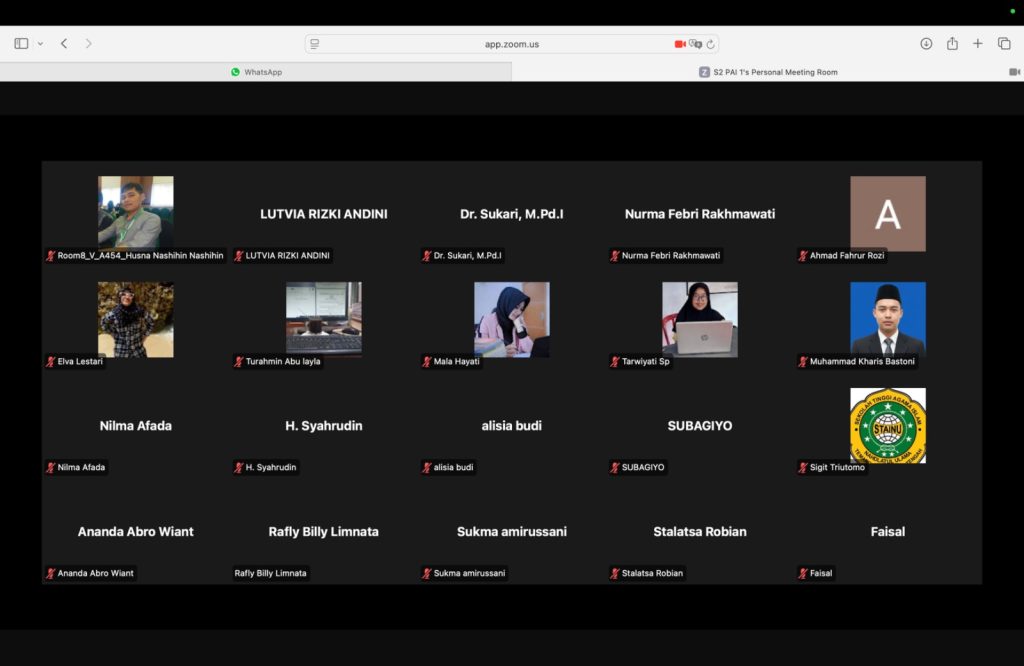Click the red camera indicator in address bar
The height and width of the screenshot is (666, 1024).
(680, 44)
